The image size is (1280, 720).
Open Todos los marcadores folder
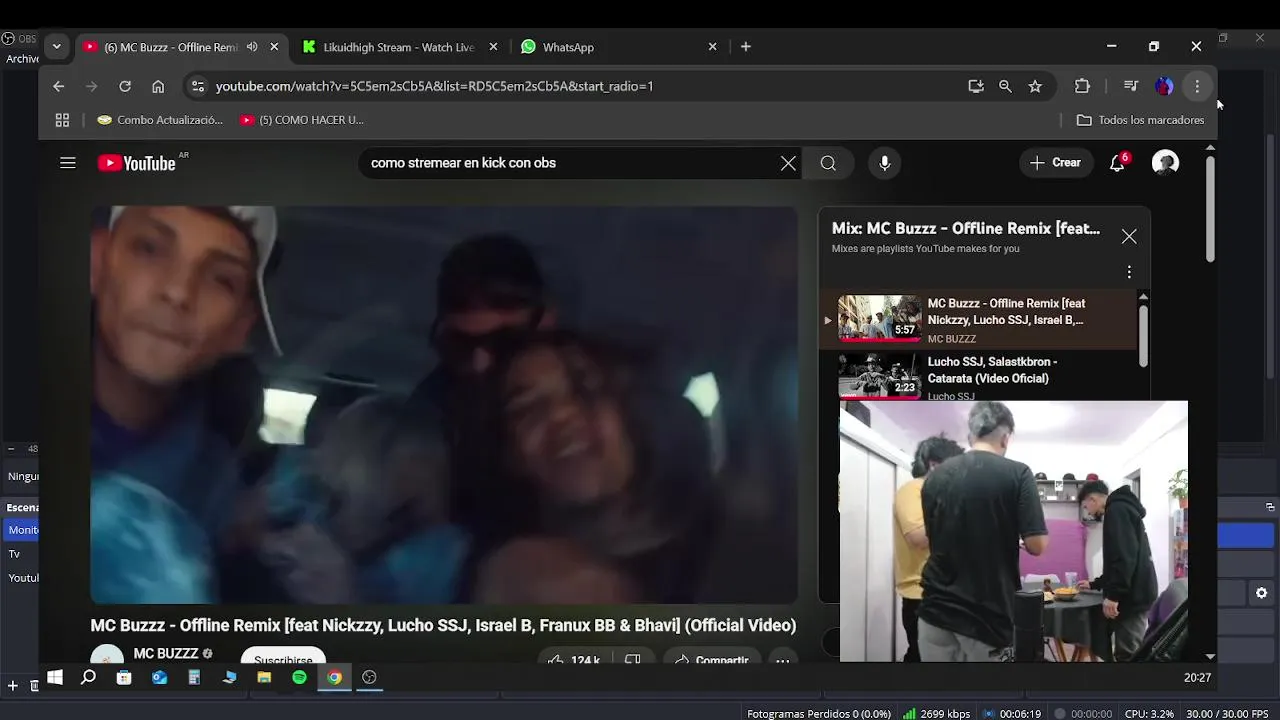(x=1140, y=120)
